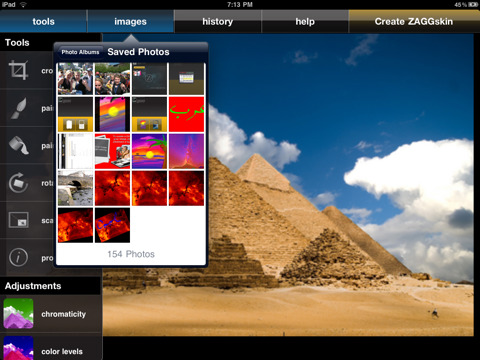Select the first group photo thumbnail
480x360 pixels.
coord(75,79)
